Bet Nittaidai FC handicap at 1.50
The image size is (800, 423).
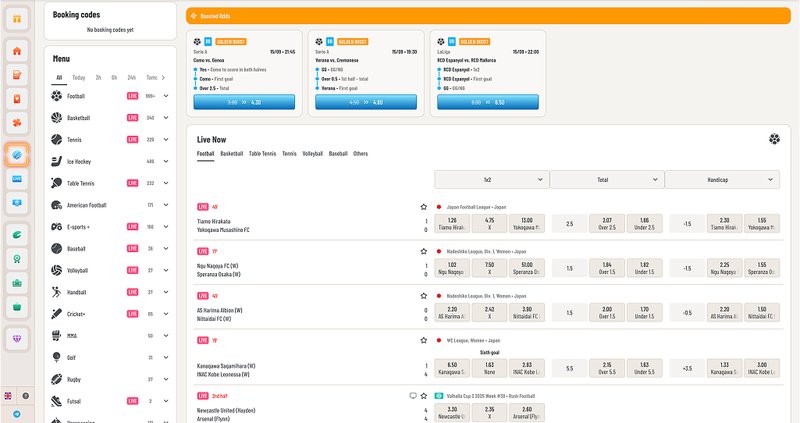762,312
